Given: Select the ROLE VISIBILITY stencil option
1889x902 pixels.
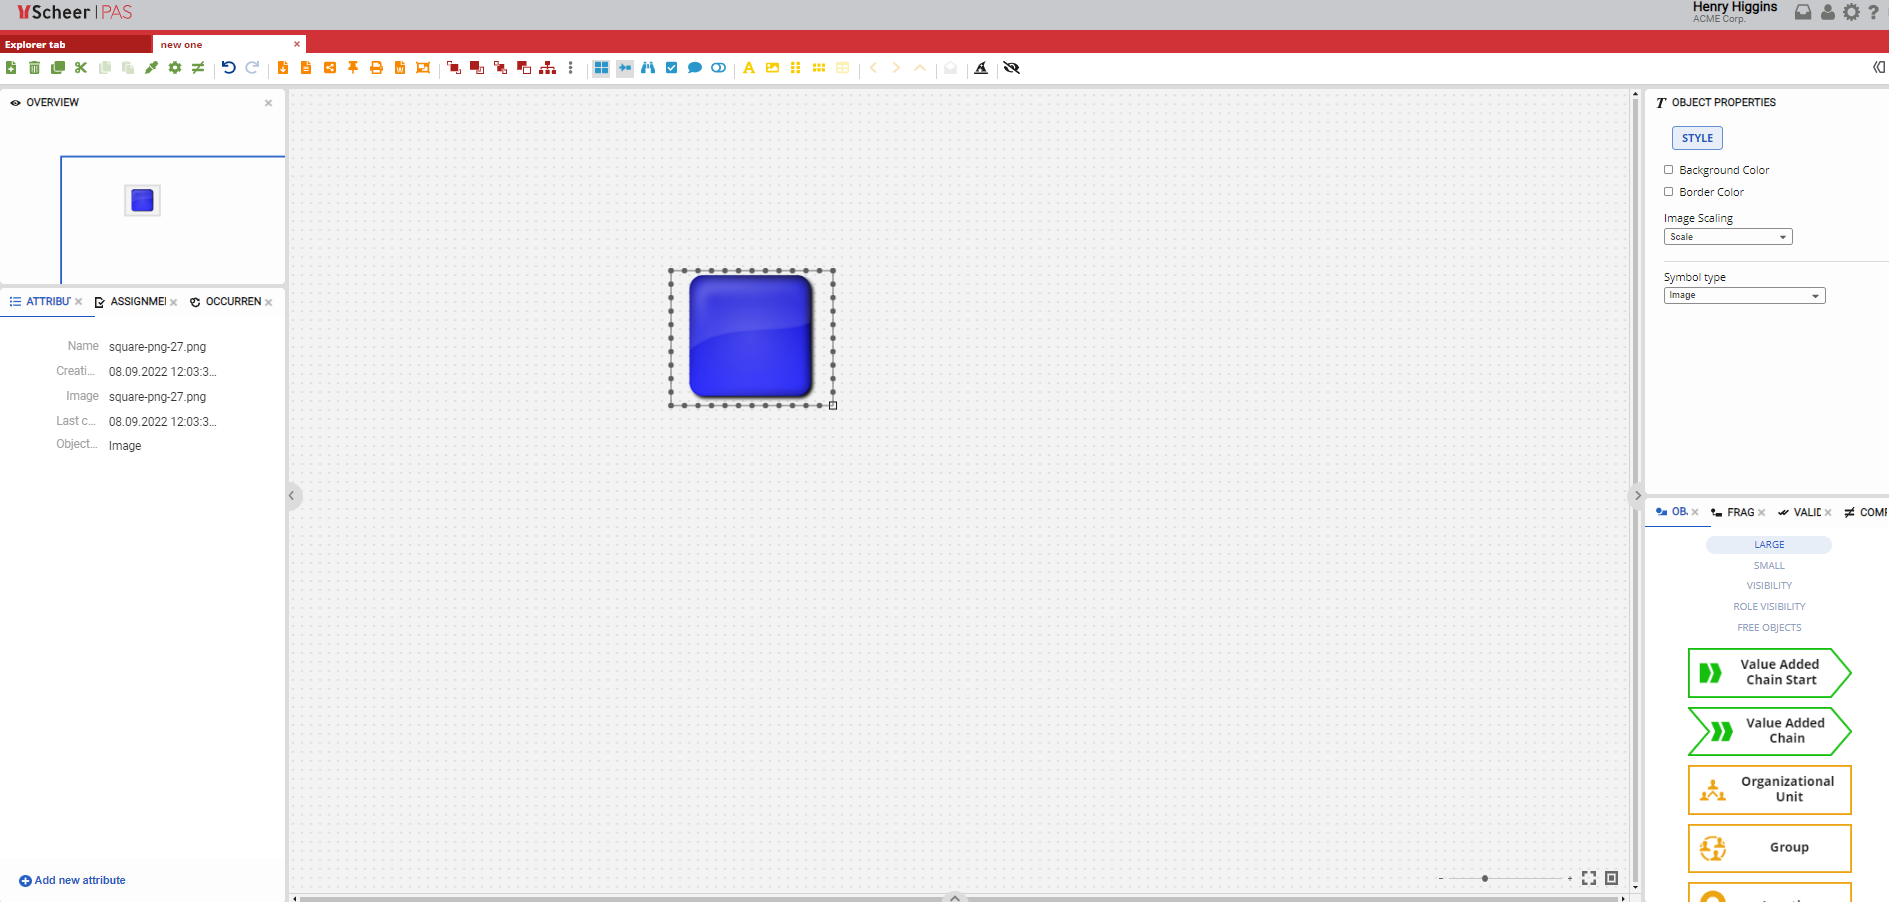Looking at the screenshot, I should tap(1769, 607).
